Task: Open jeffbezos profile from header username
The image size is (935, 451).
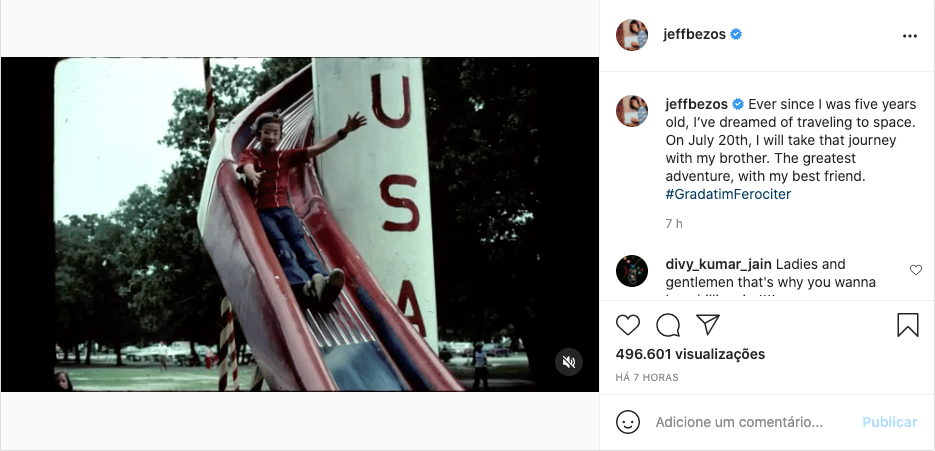Action: tap(694, 35)
